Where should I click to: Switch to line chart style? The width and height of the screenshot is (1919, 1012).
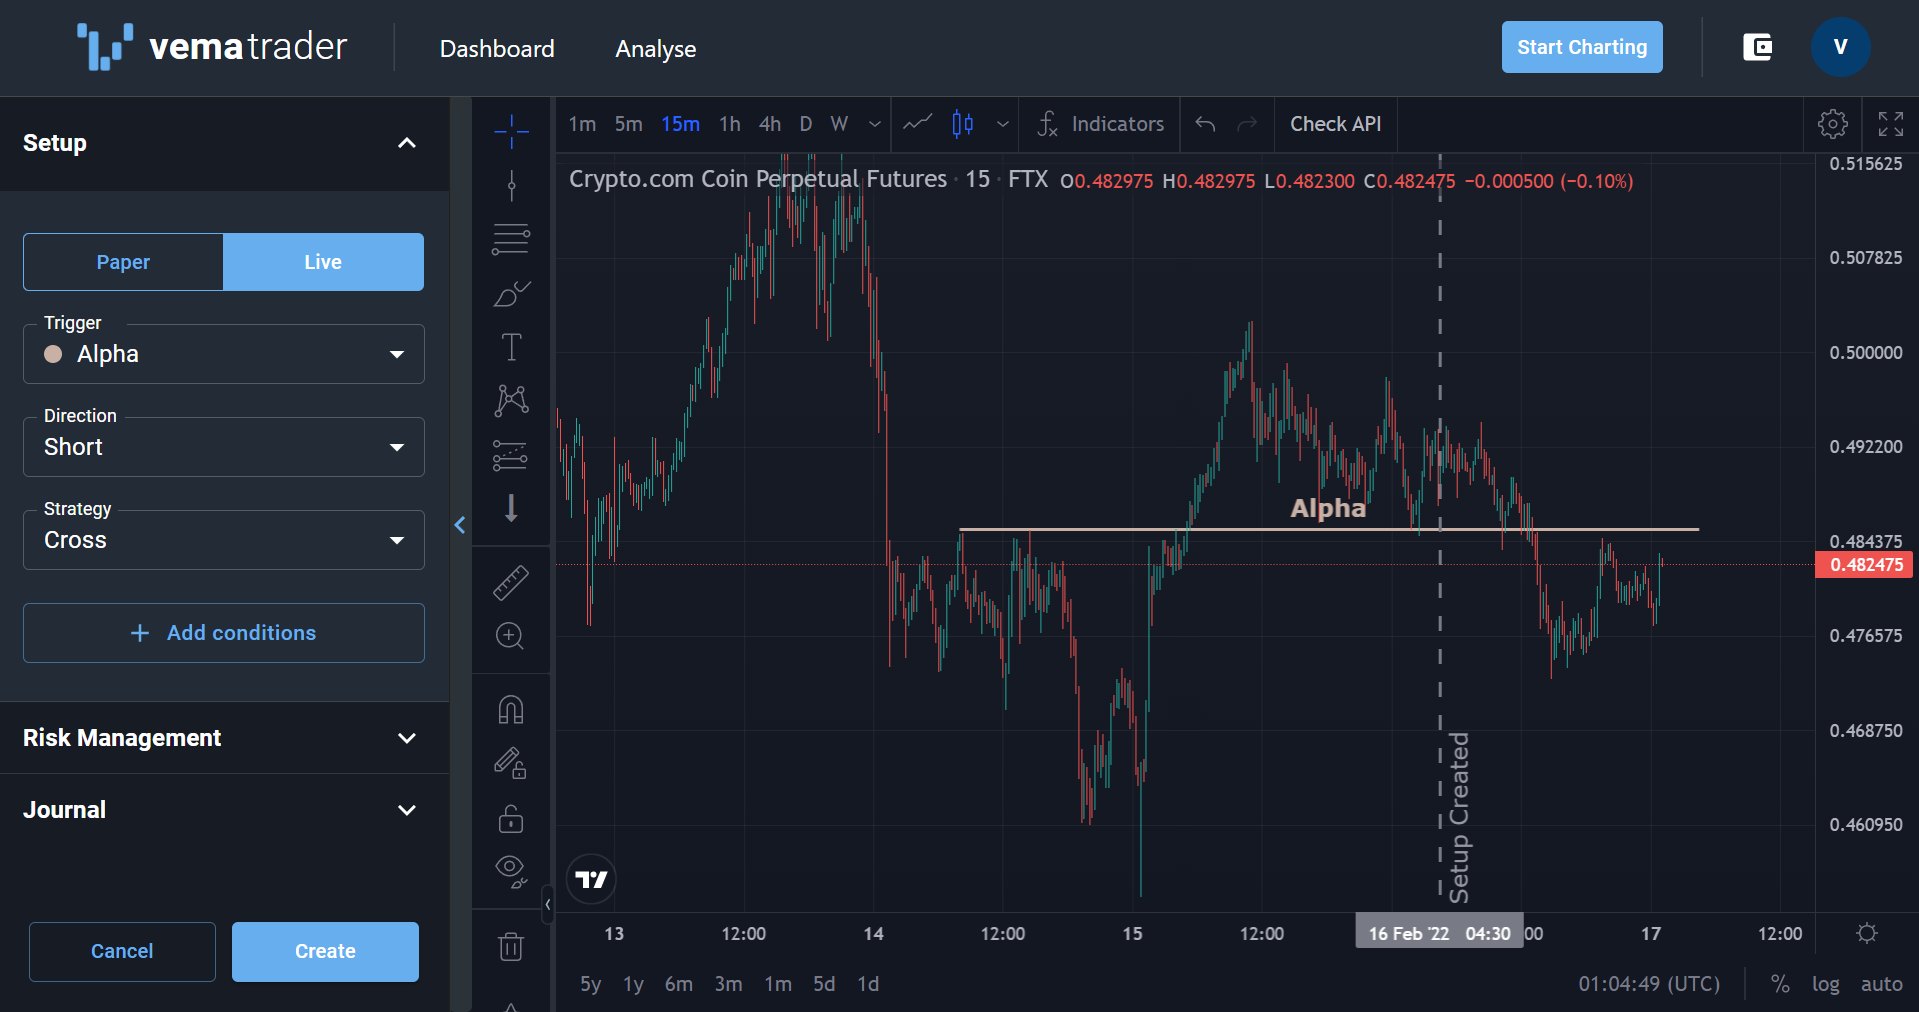(x=917, y=124)
